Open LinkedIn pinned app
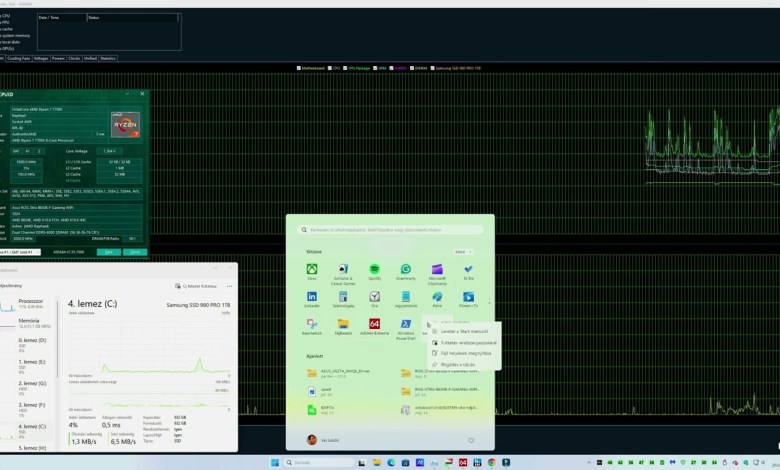This screenshot has width=780, height=470. (x=312, y=298)
